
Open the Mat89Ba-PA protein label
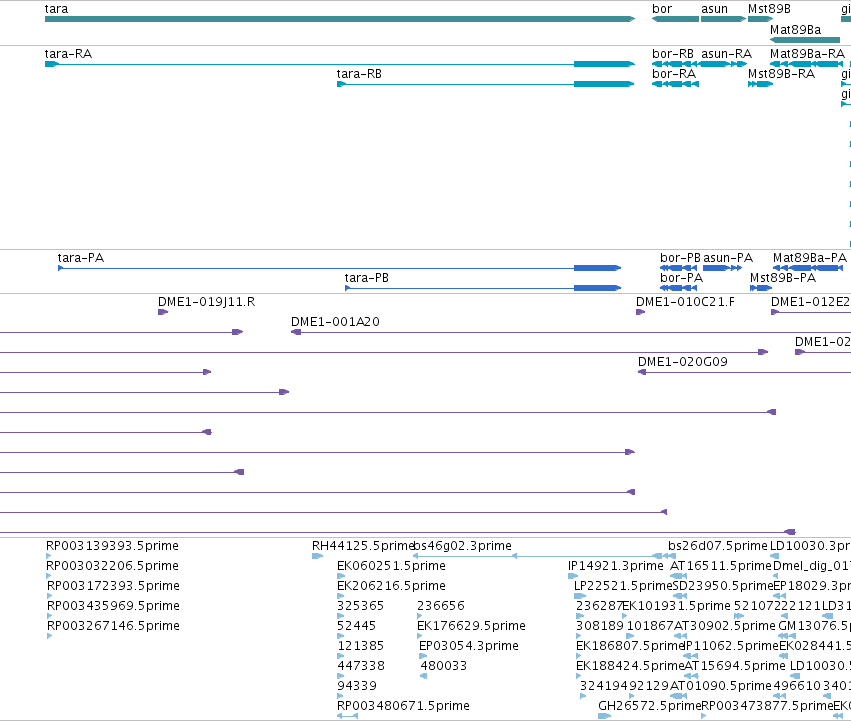point(810,258)
